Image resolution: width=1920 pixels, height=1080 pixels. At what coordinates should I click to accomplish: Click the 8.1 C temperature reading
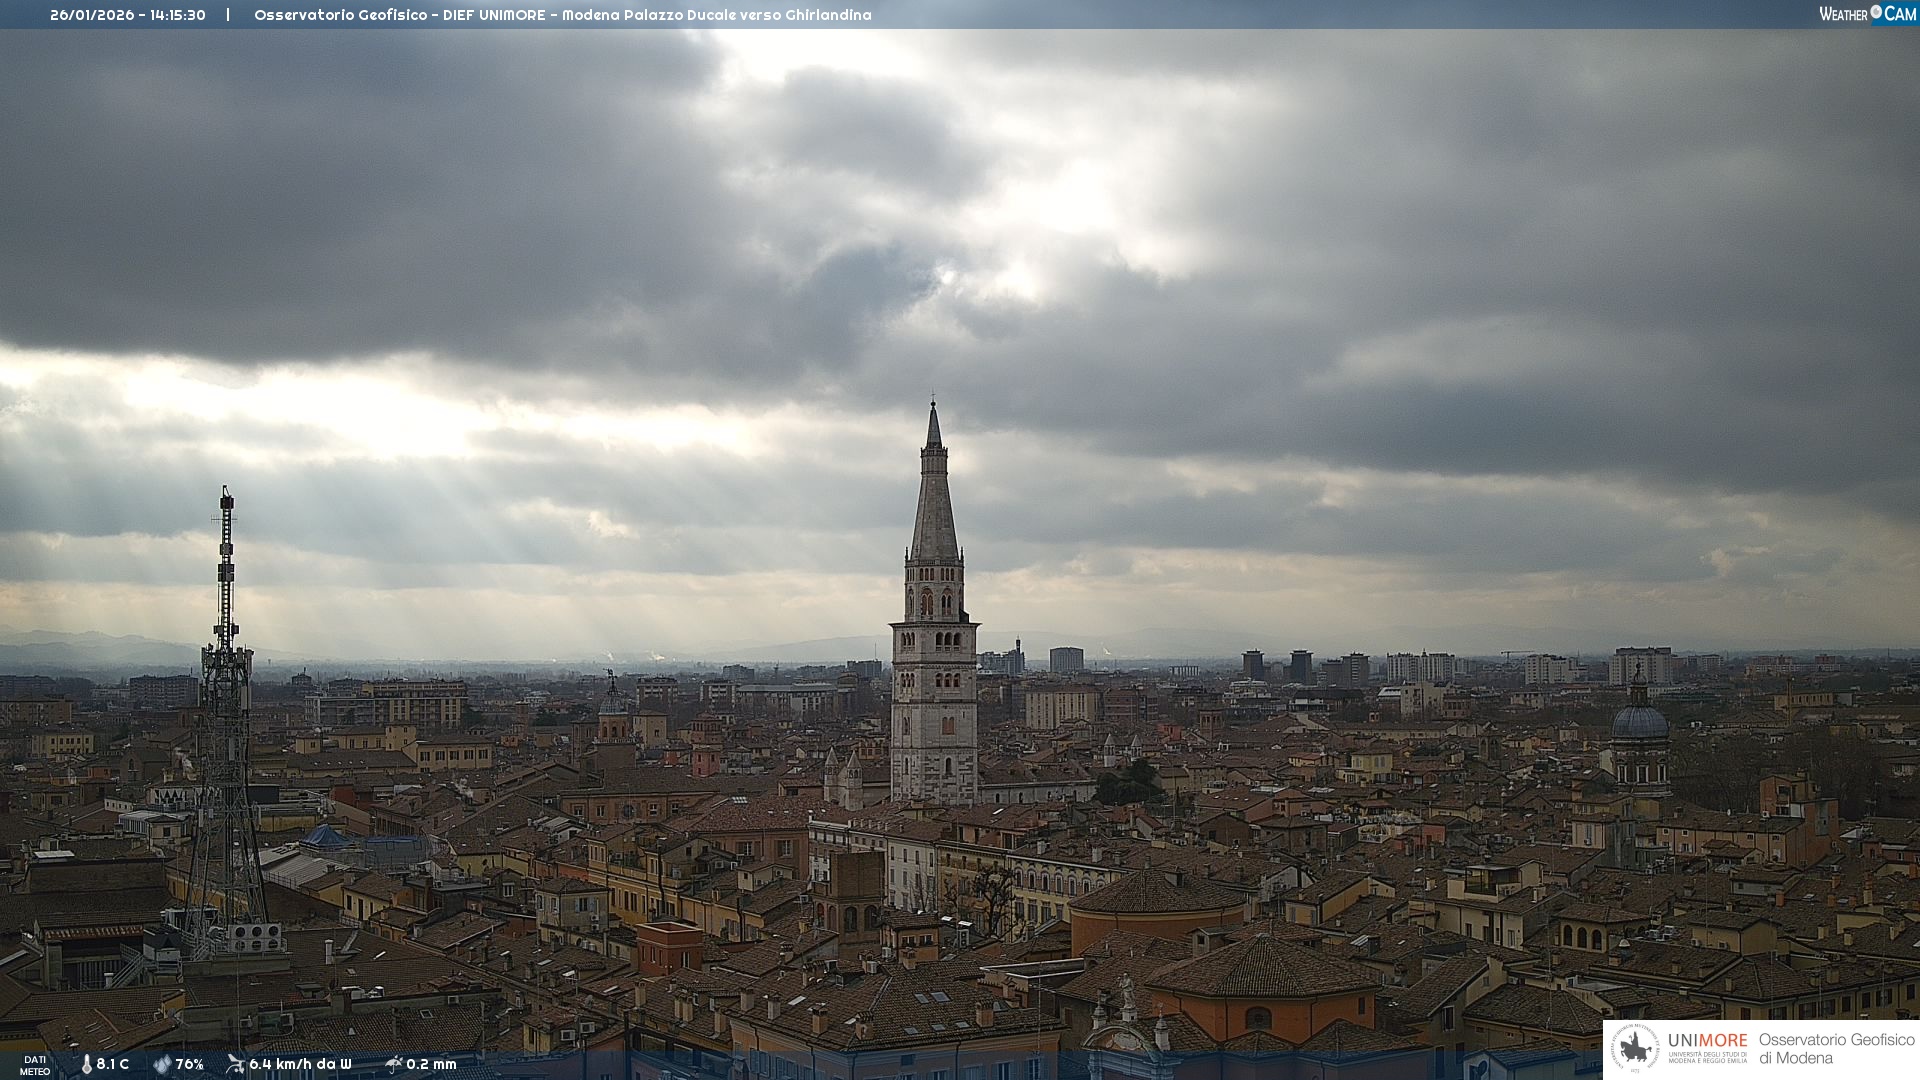112,1064
